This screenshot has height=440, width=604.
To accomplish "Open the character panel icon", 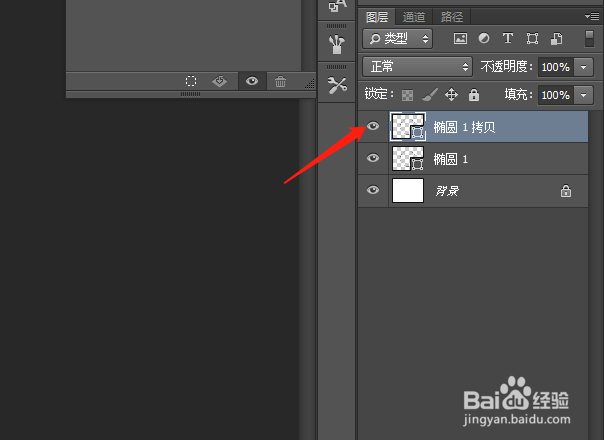I will point(337,6).
